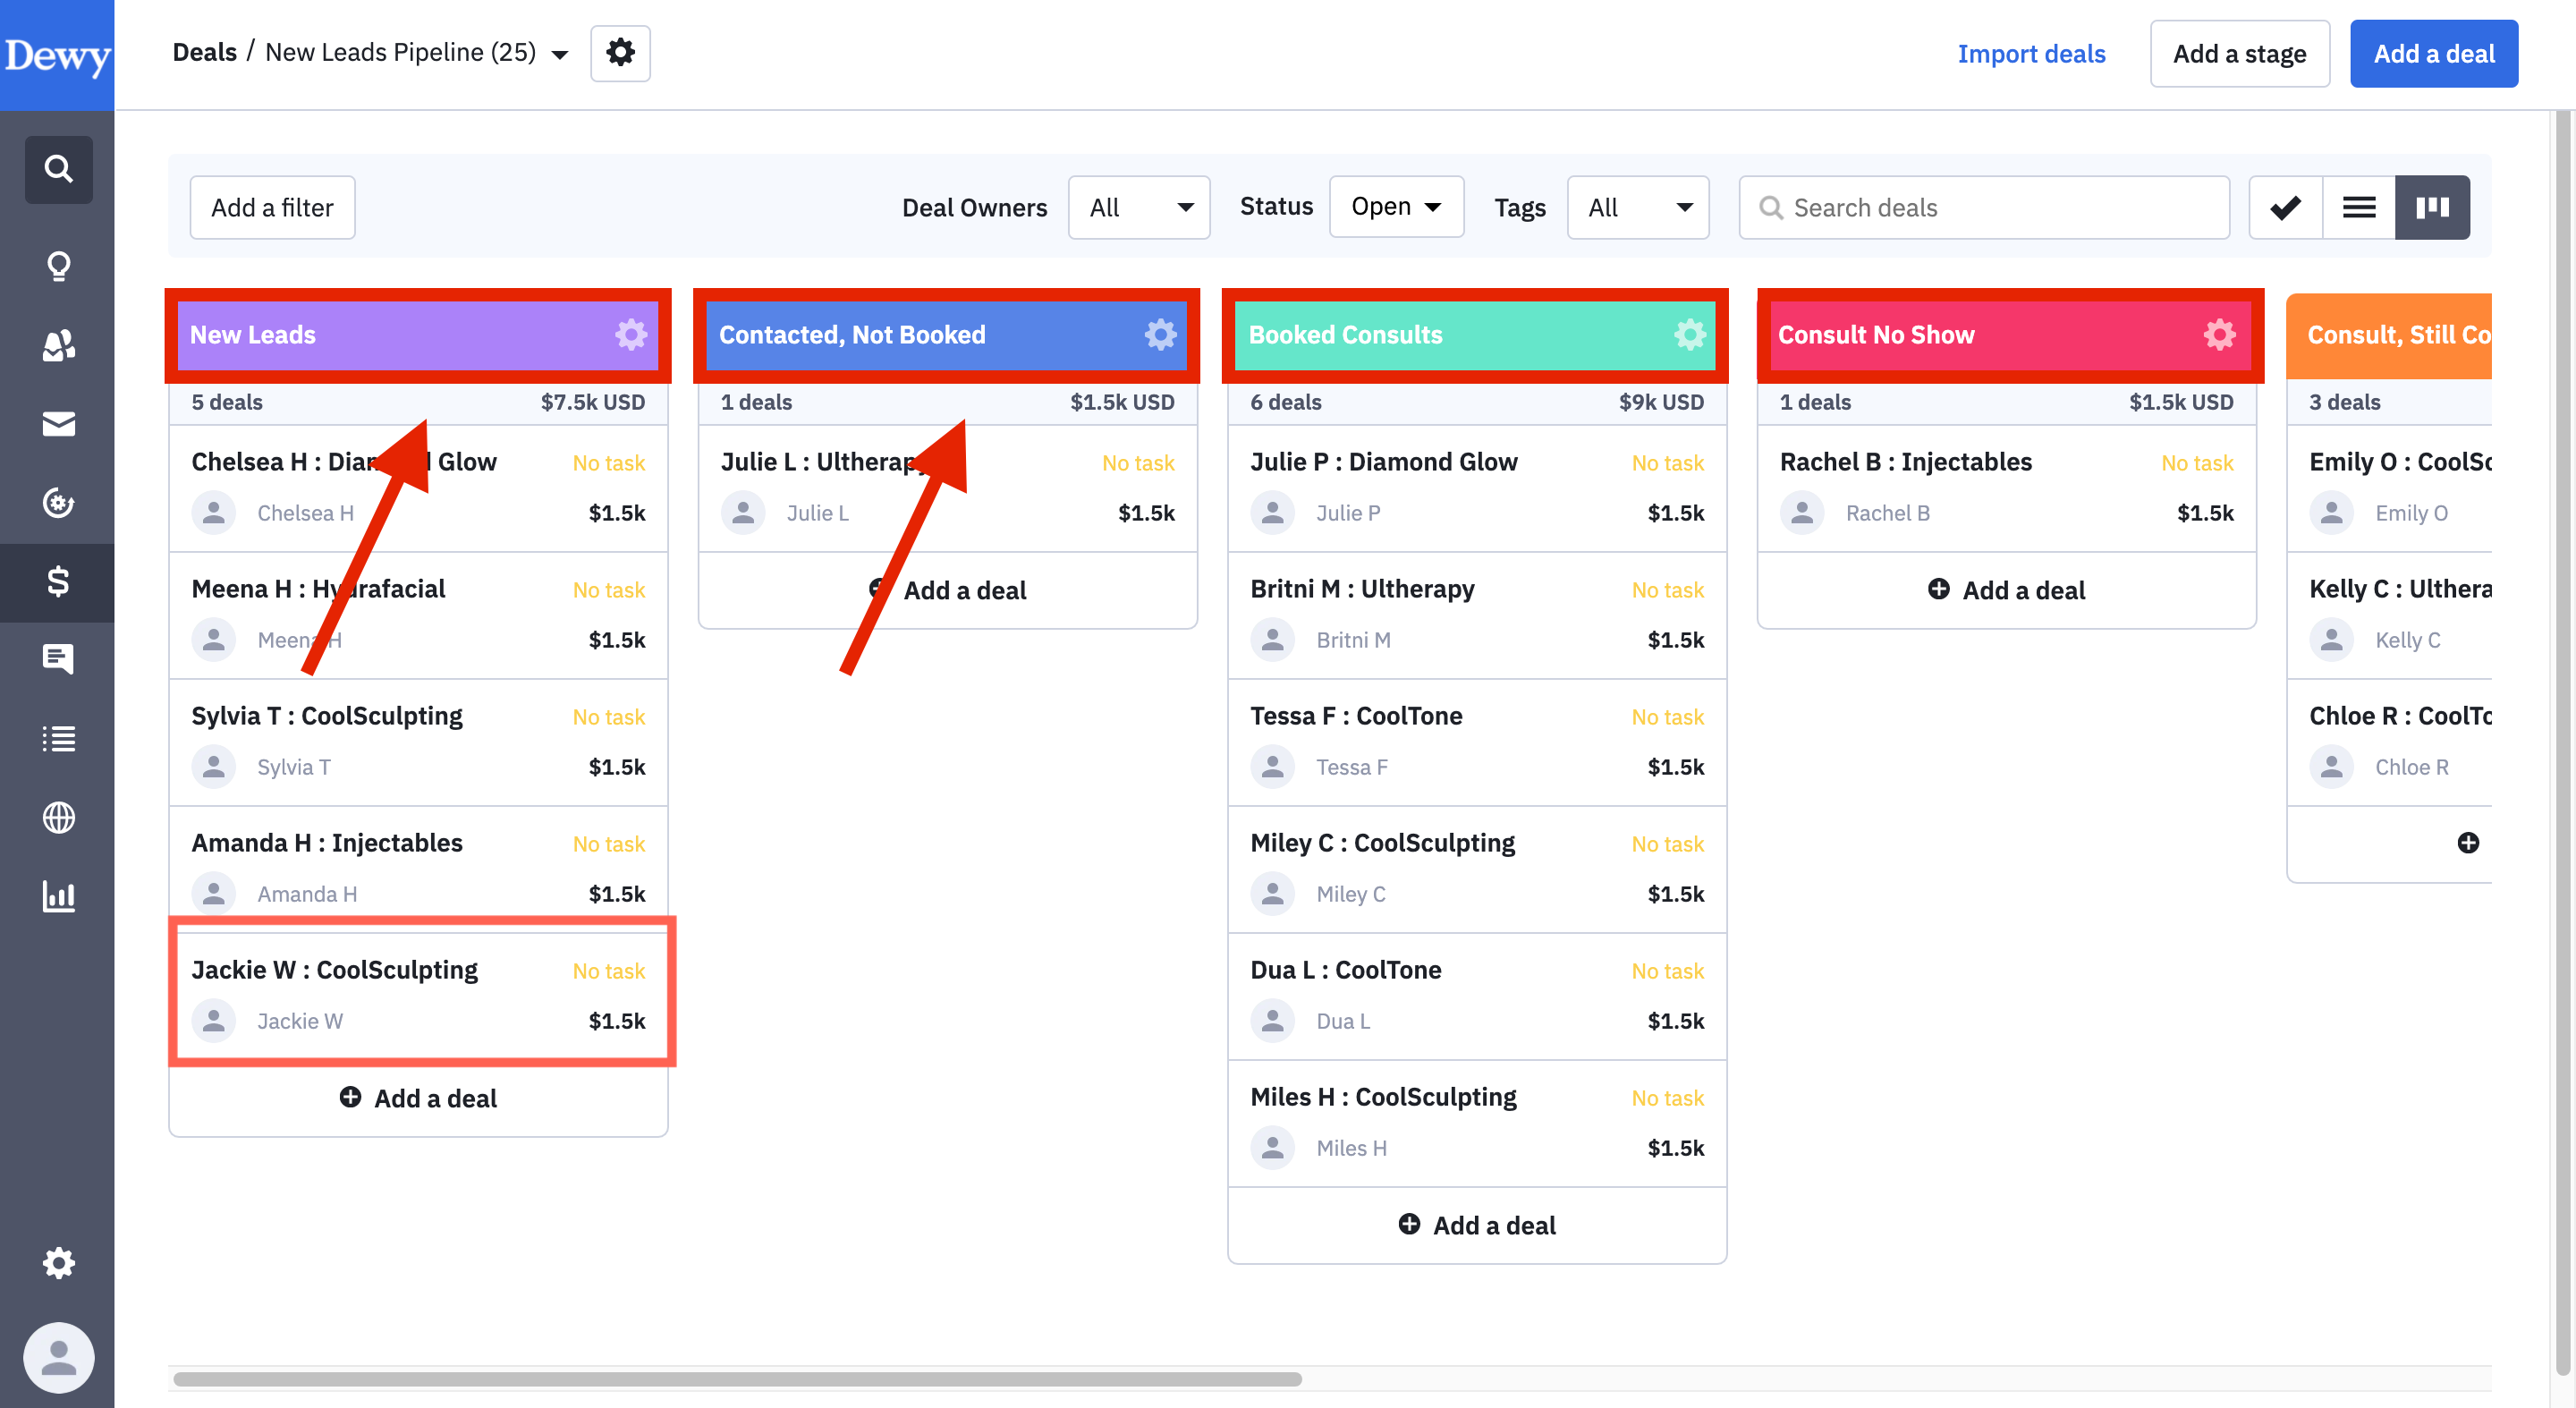Image resolution: width=2576 pixels, height=1408 pixels.
Task: Open the Deals breadcrumb menu item
Action: point(205,51)
